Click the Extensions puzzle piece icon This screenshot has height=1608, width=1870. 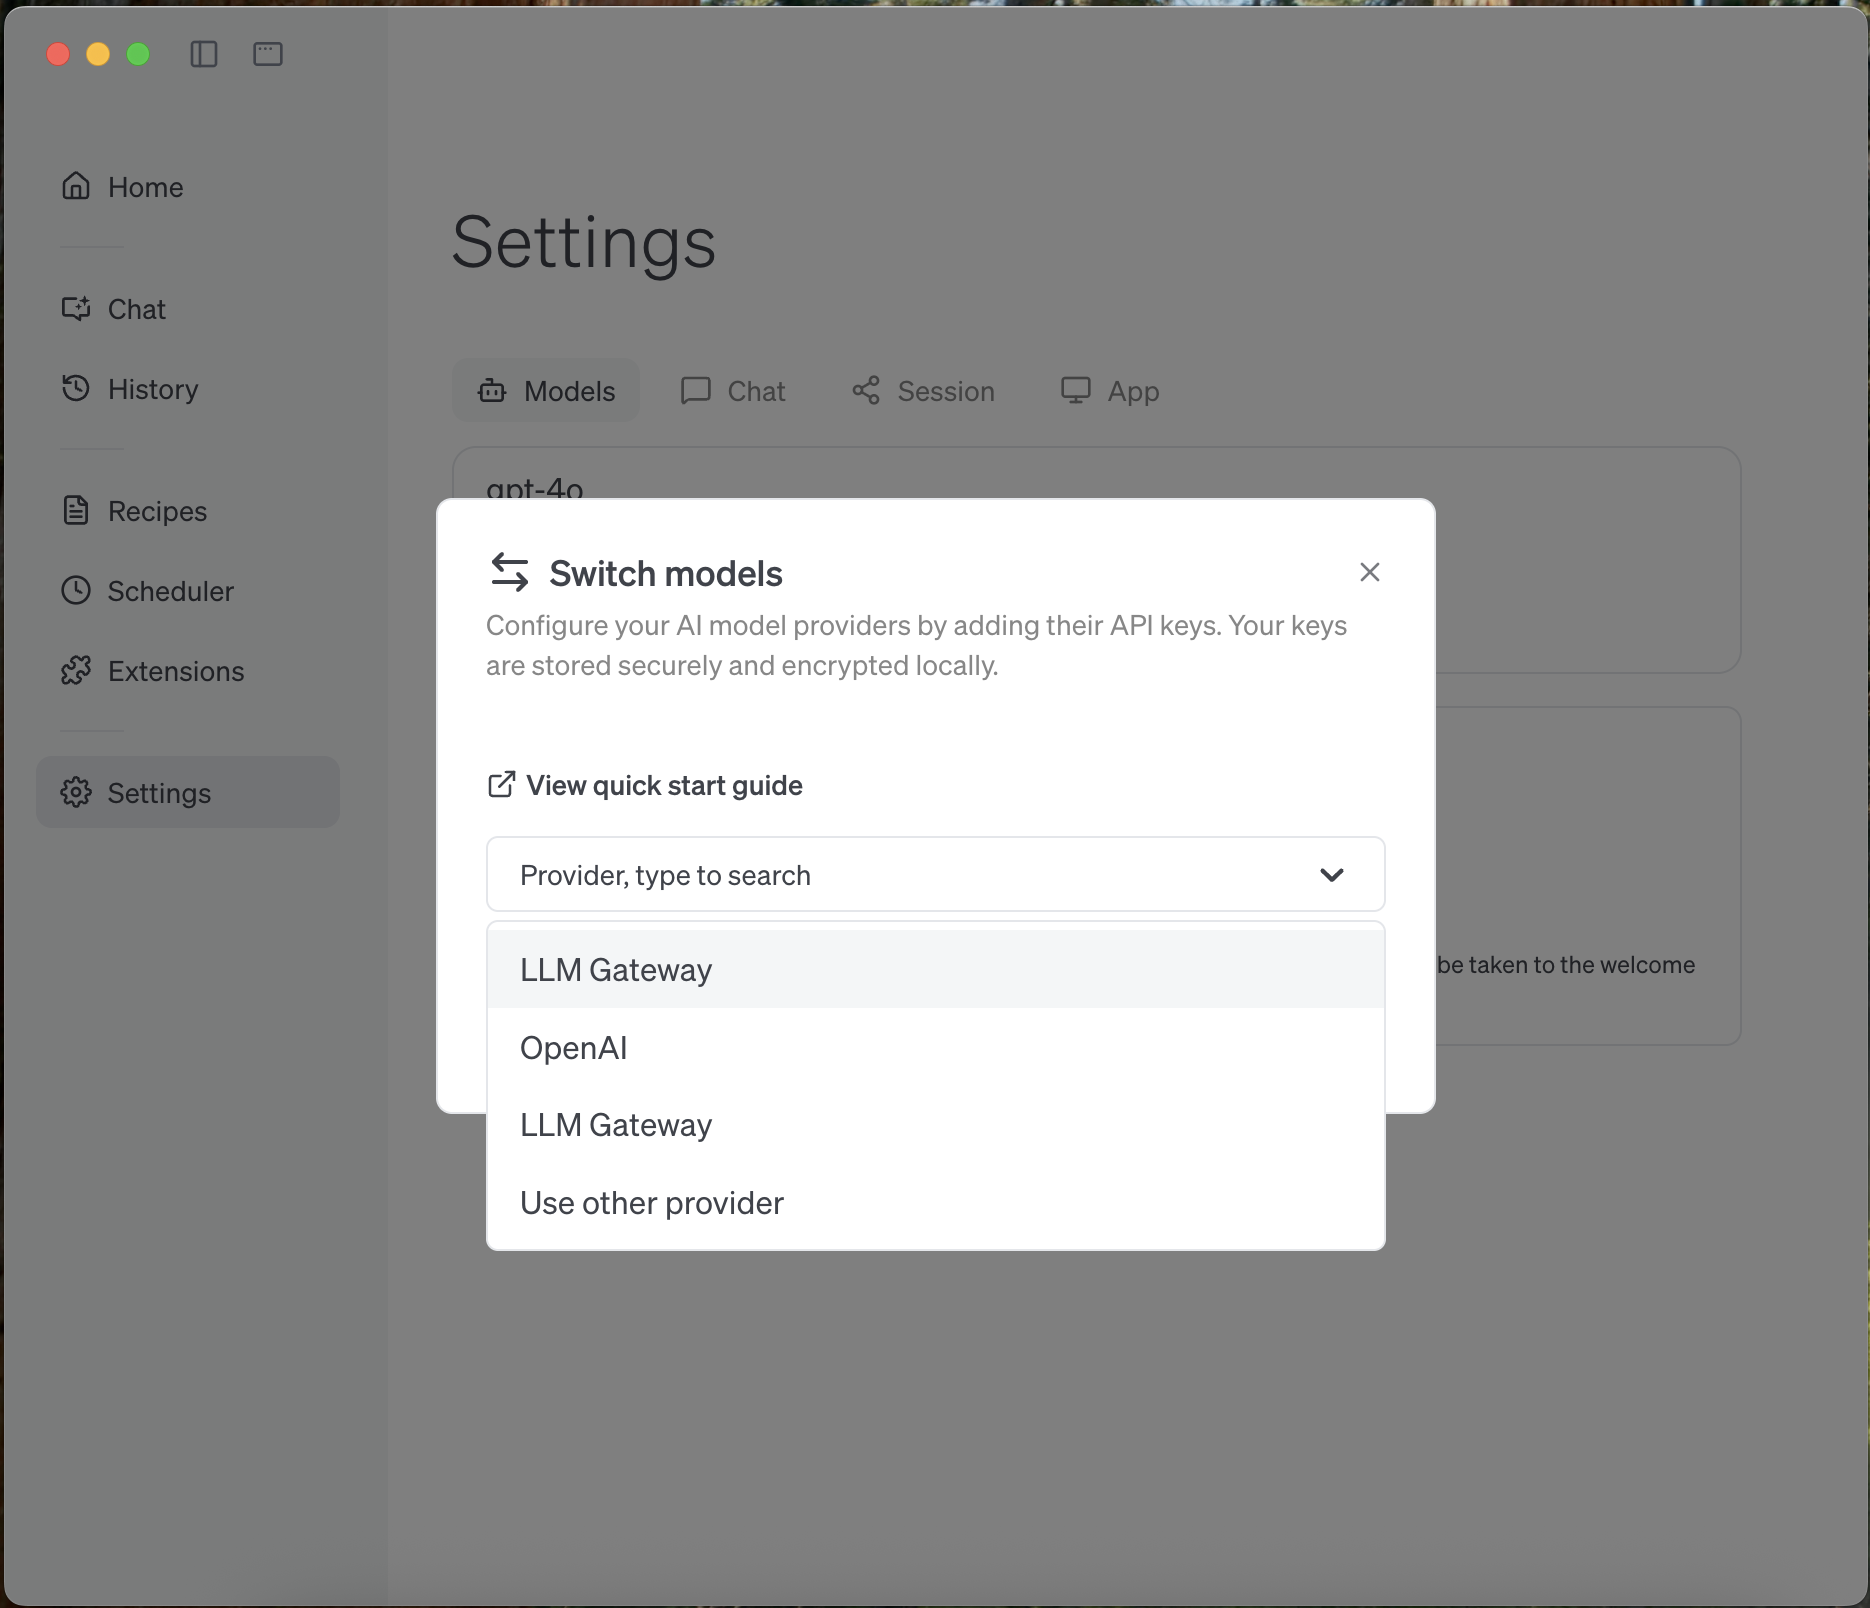point(76,670)
